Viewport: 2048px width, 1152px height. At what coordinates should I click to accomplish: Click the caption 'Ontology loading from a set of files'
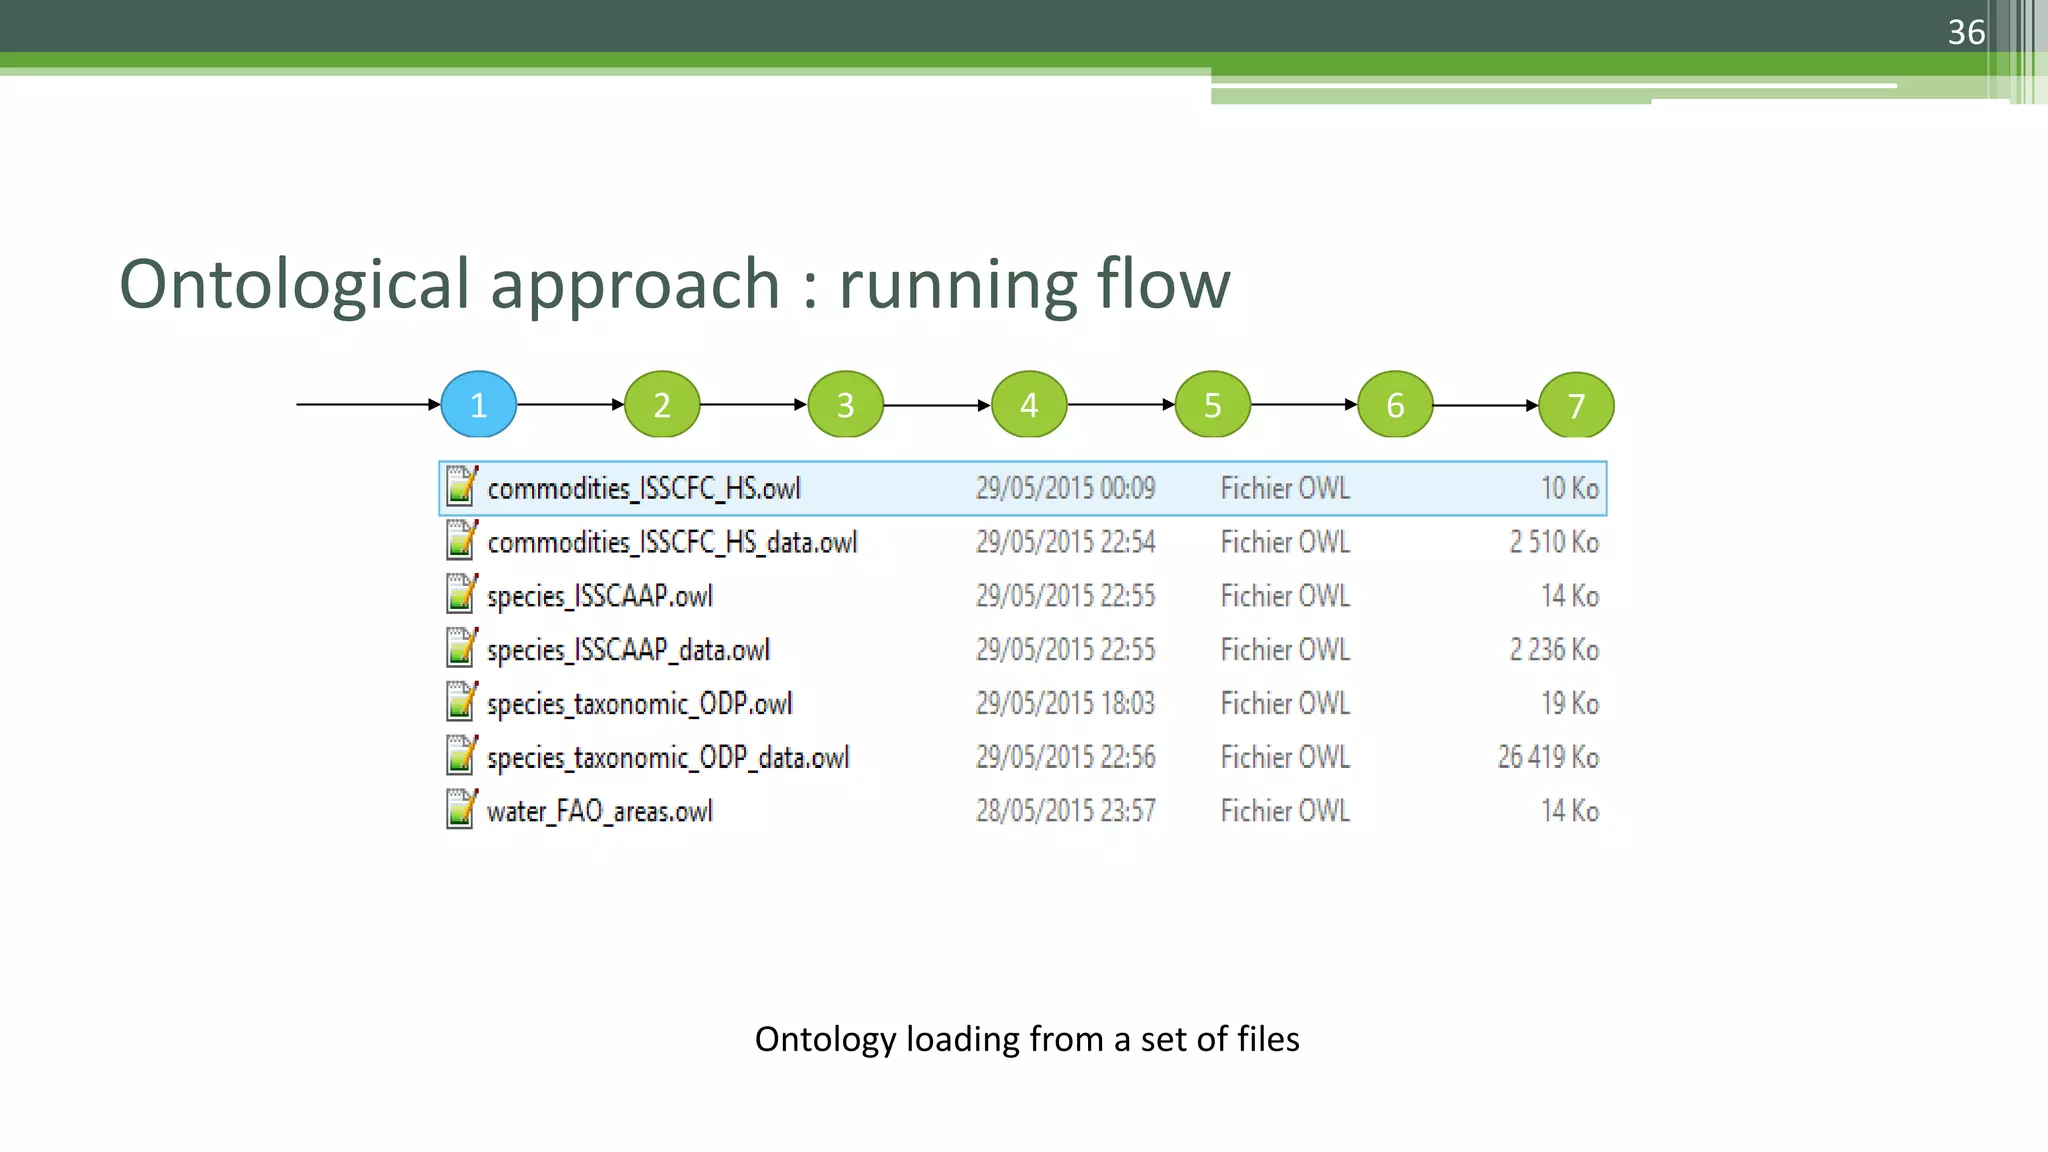[x=1027, y=1040]
